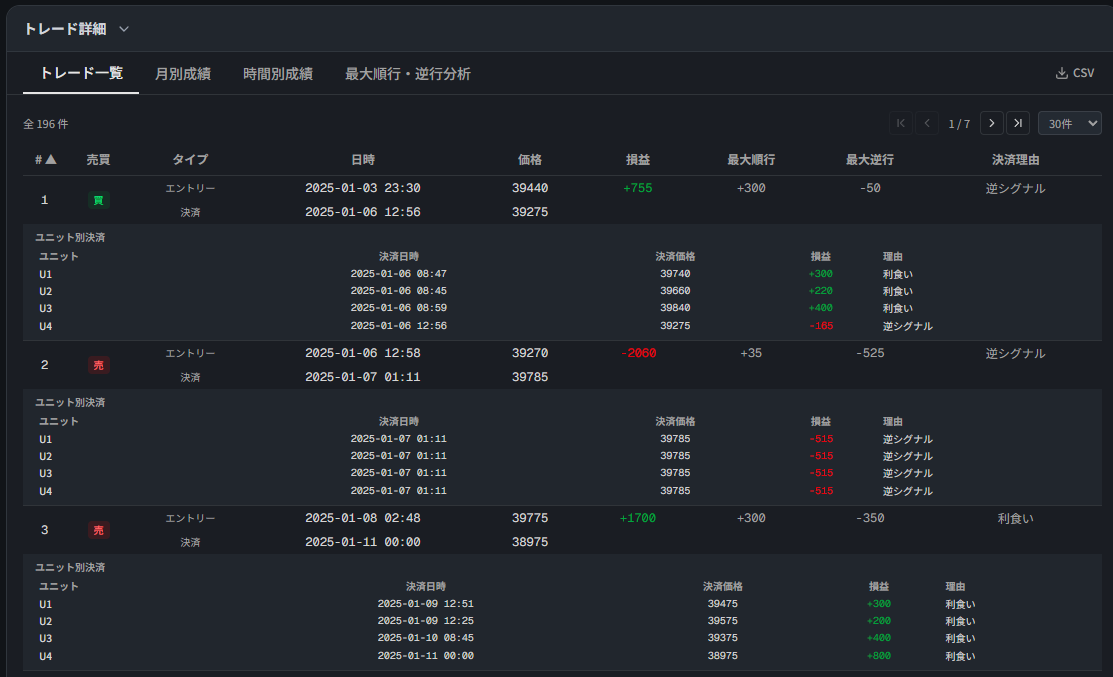
Task: Click the 最大逆行 column header
Action: pyautogui.click(x=870, y=160)
